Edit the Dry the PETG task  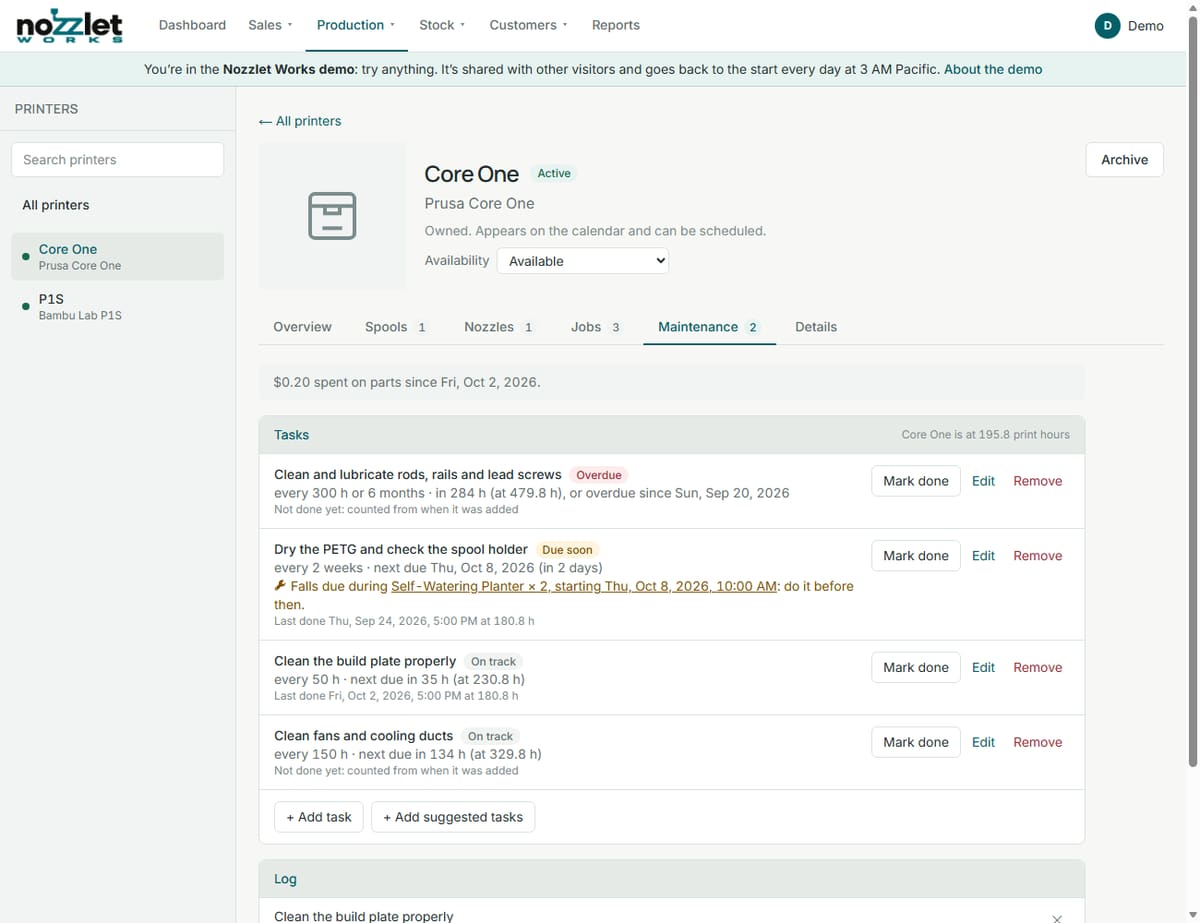(x=983, y=556)
